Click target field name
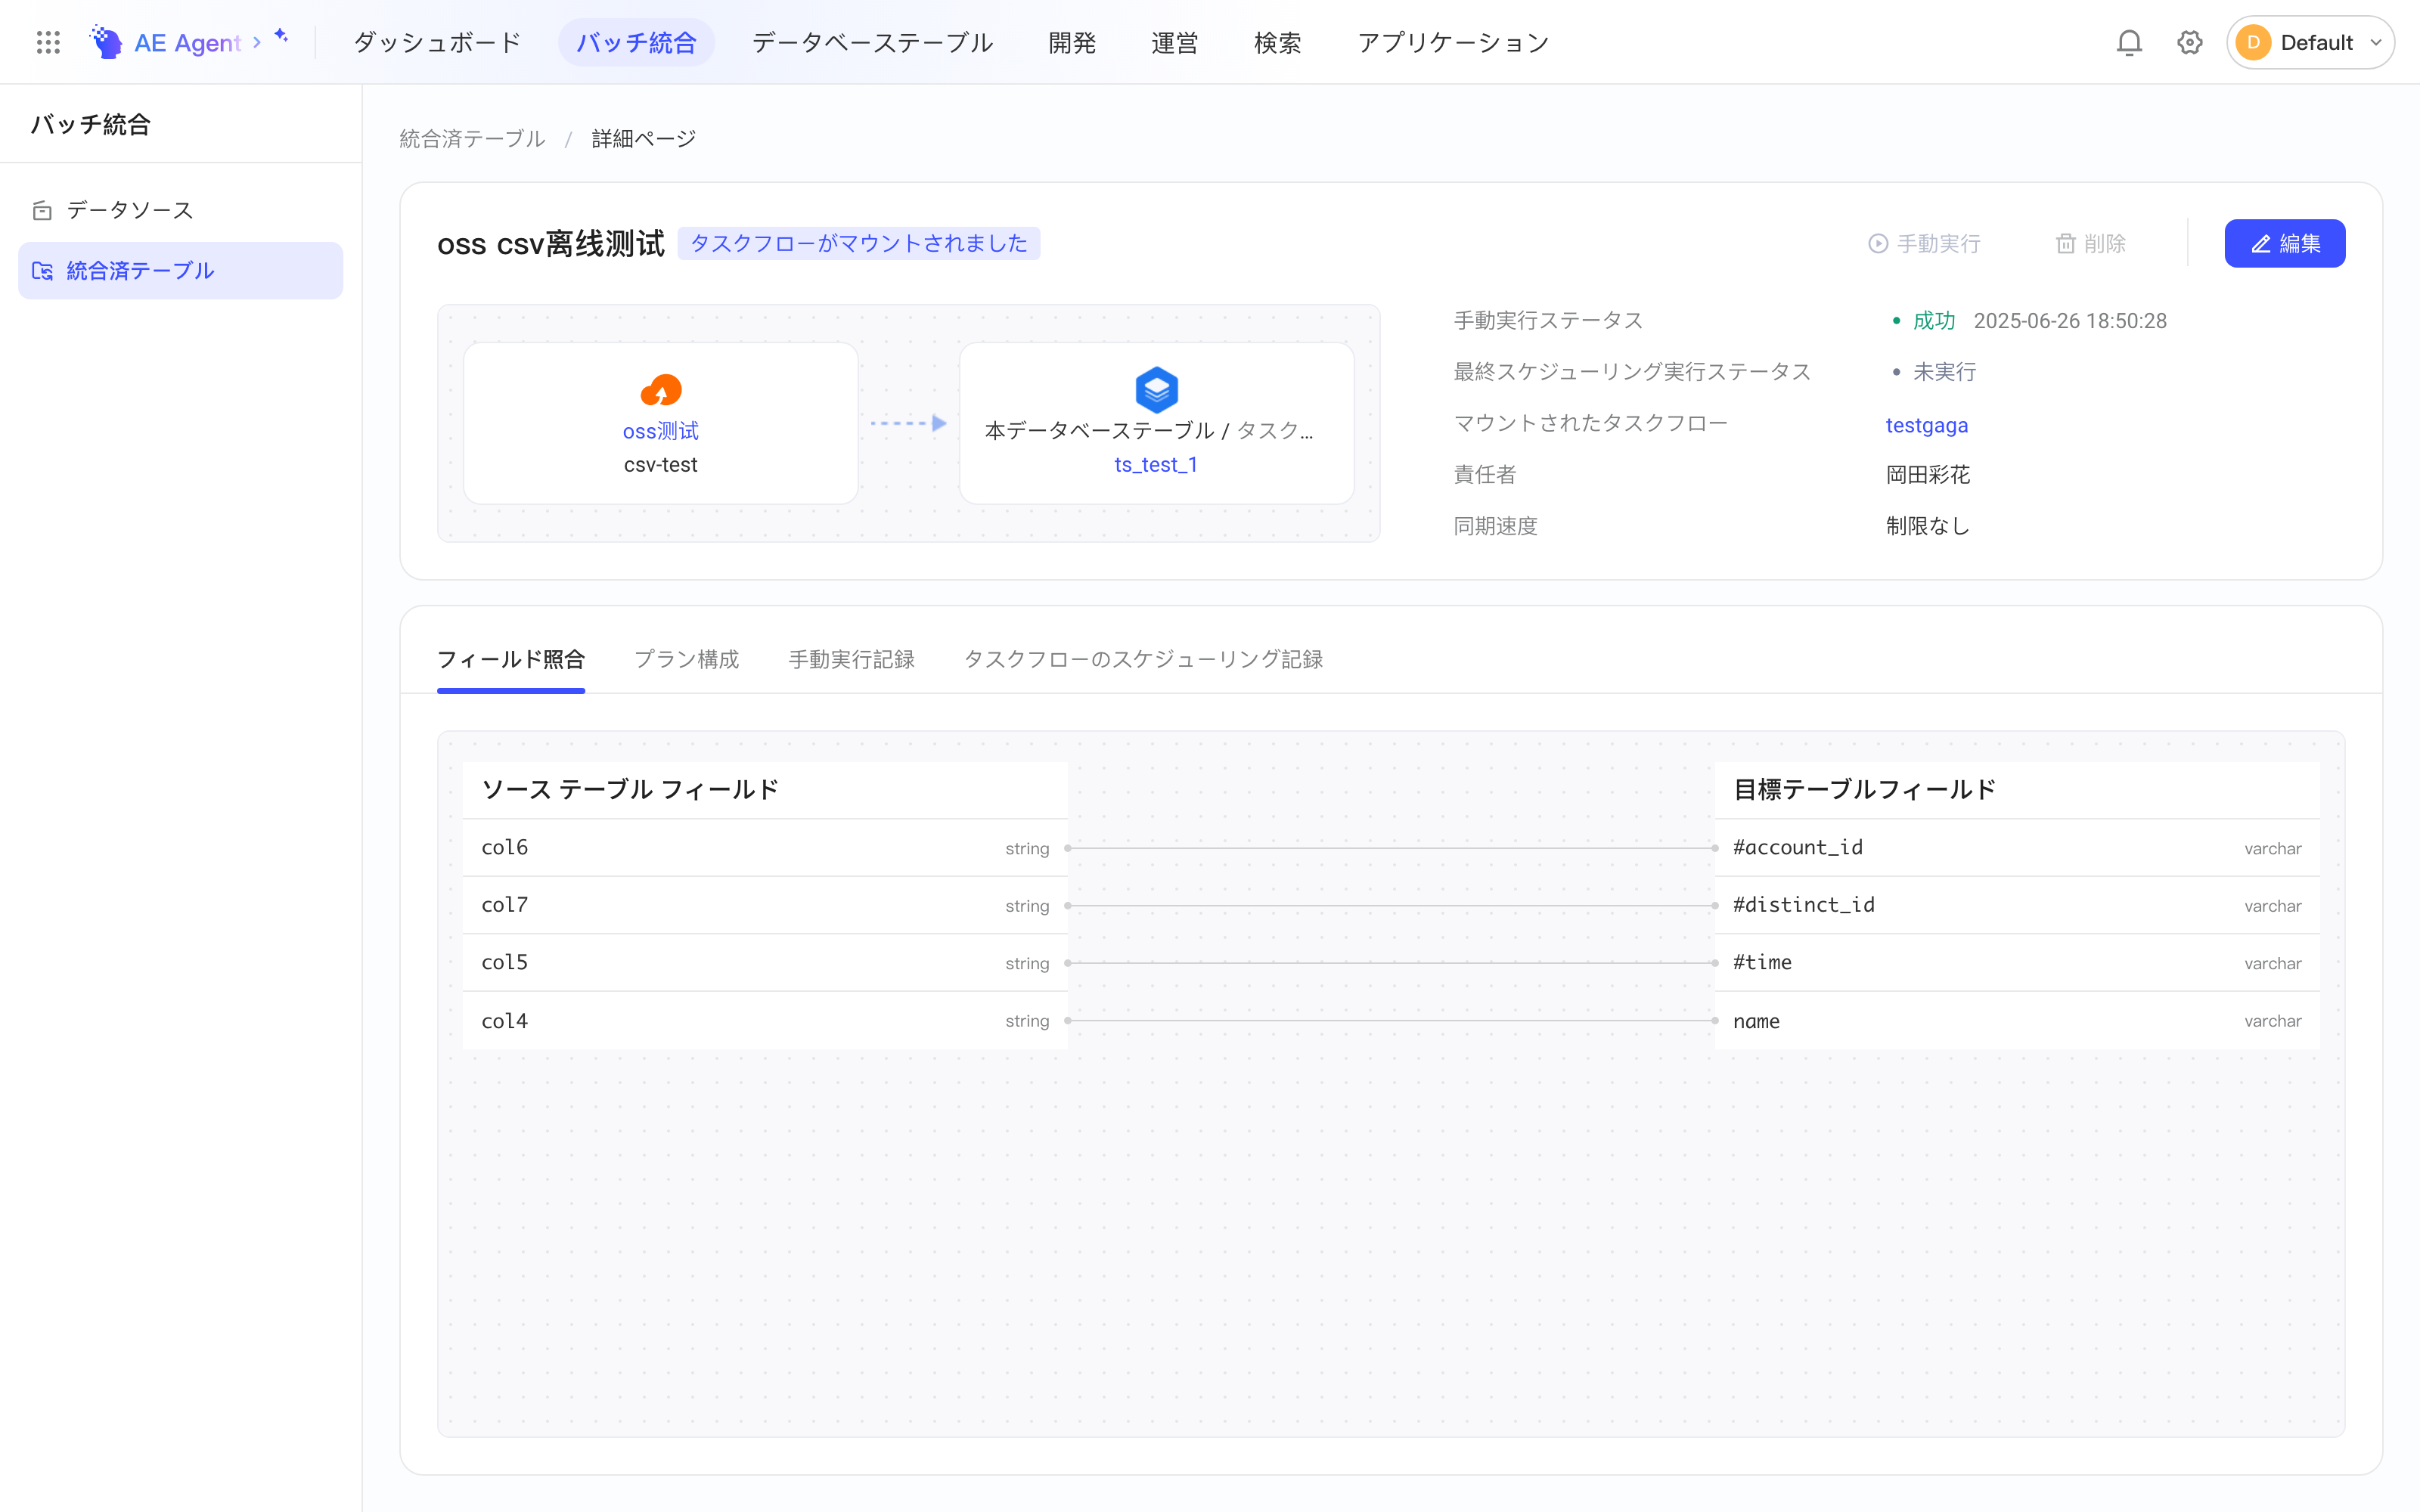This screenshot has width=2420, height=1512. tap(2017, 1021)
